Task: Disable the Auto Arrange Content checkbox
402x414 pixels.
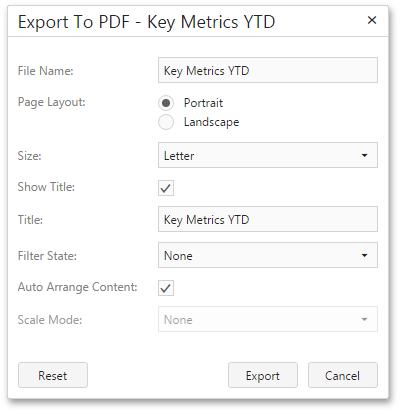Action: 166,288
